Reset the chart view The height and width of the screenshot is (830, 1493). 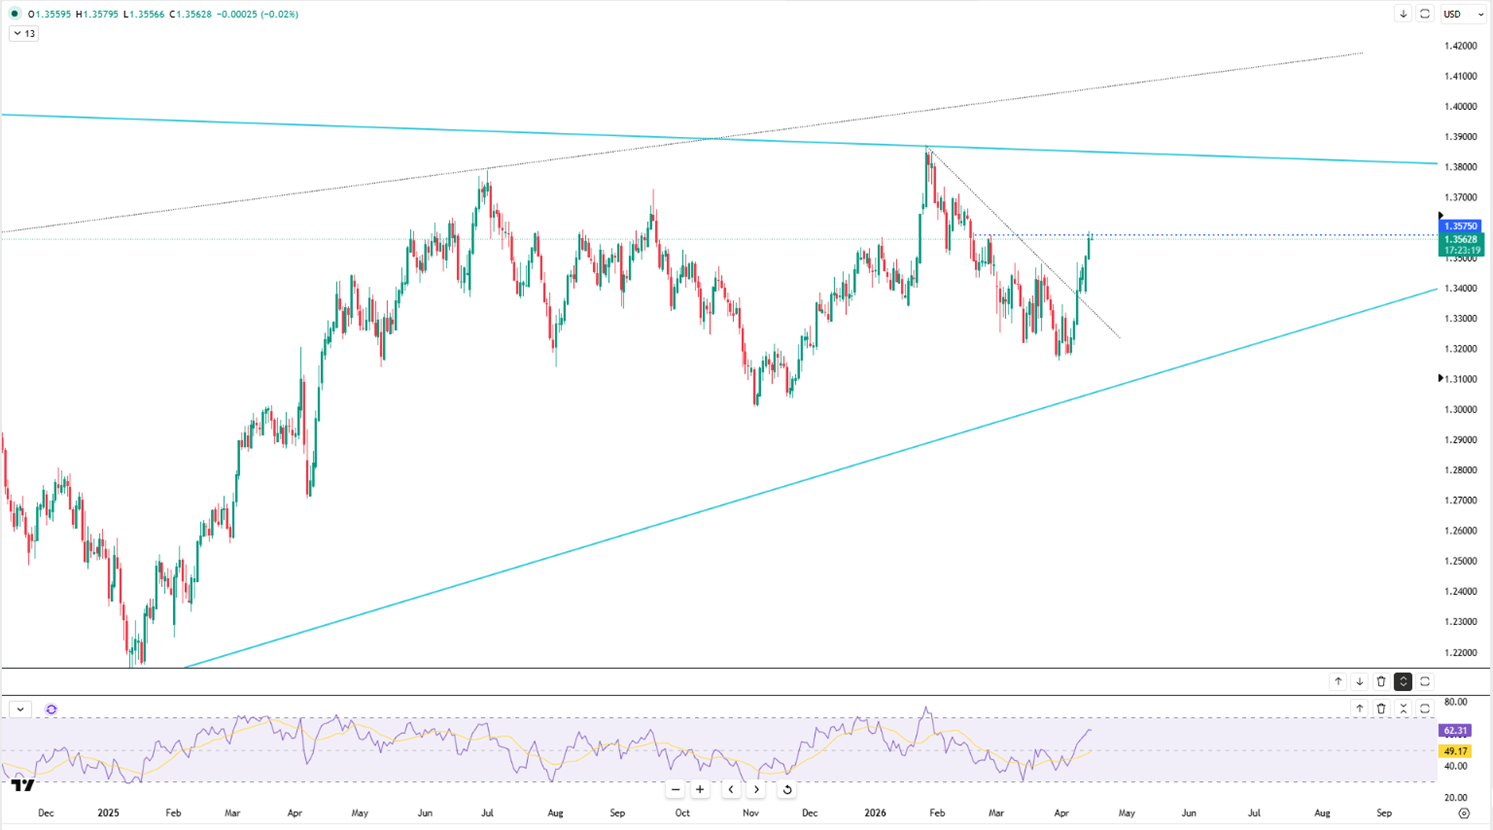coord(787,790)
